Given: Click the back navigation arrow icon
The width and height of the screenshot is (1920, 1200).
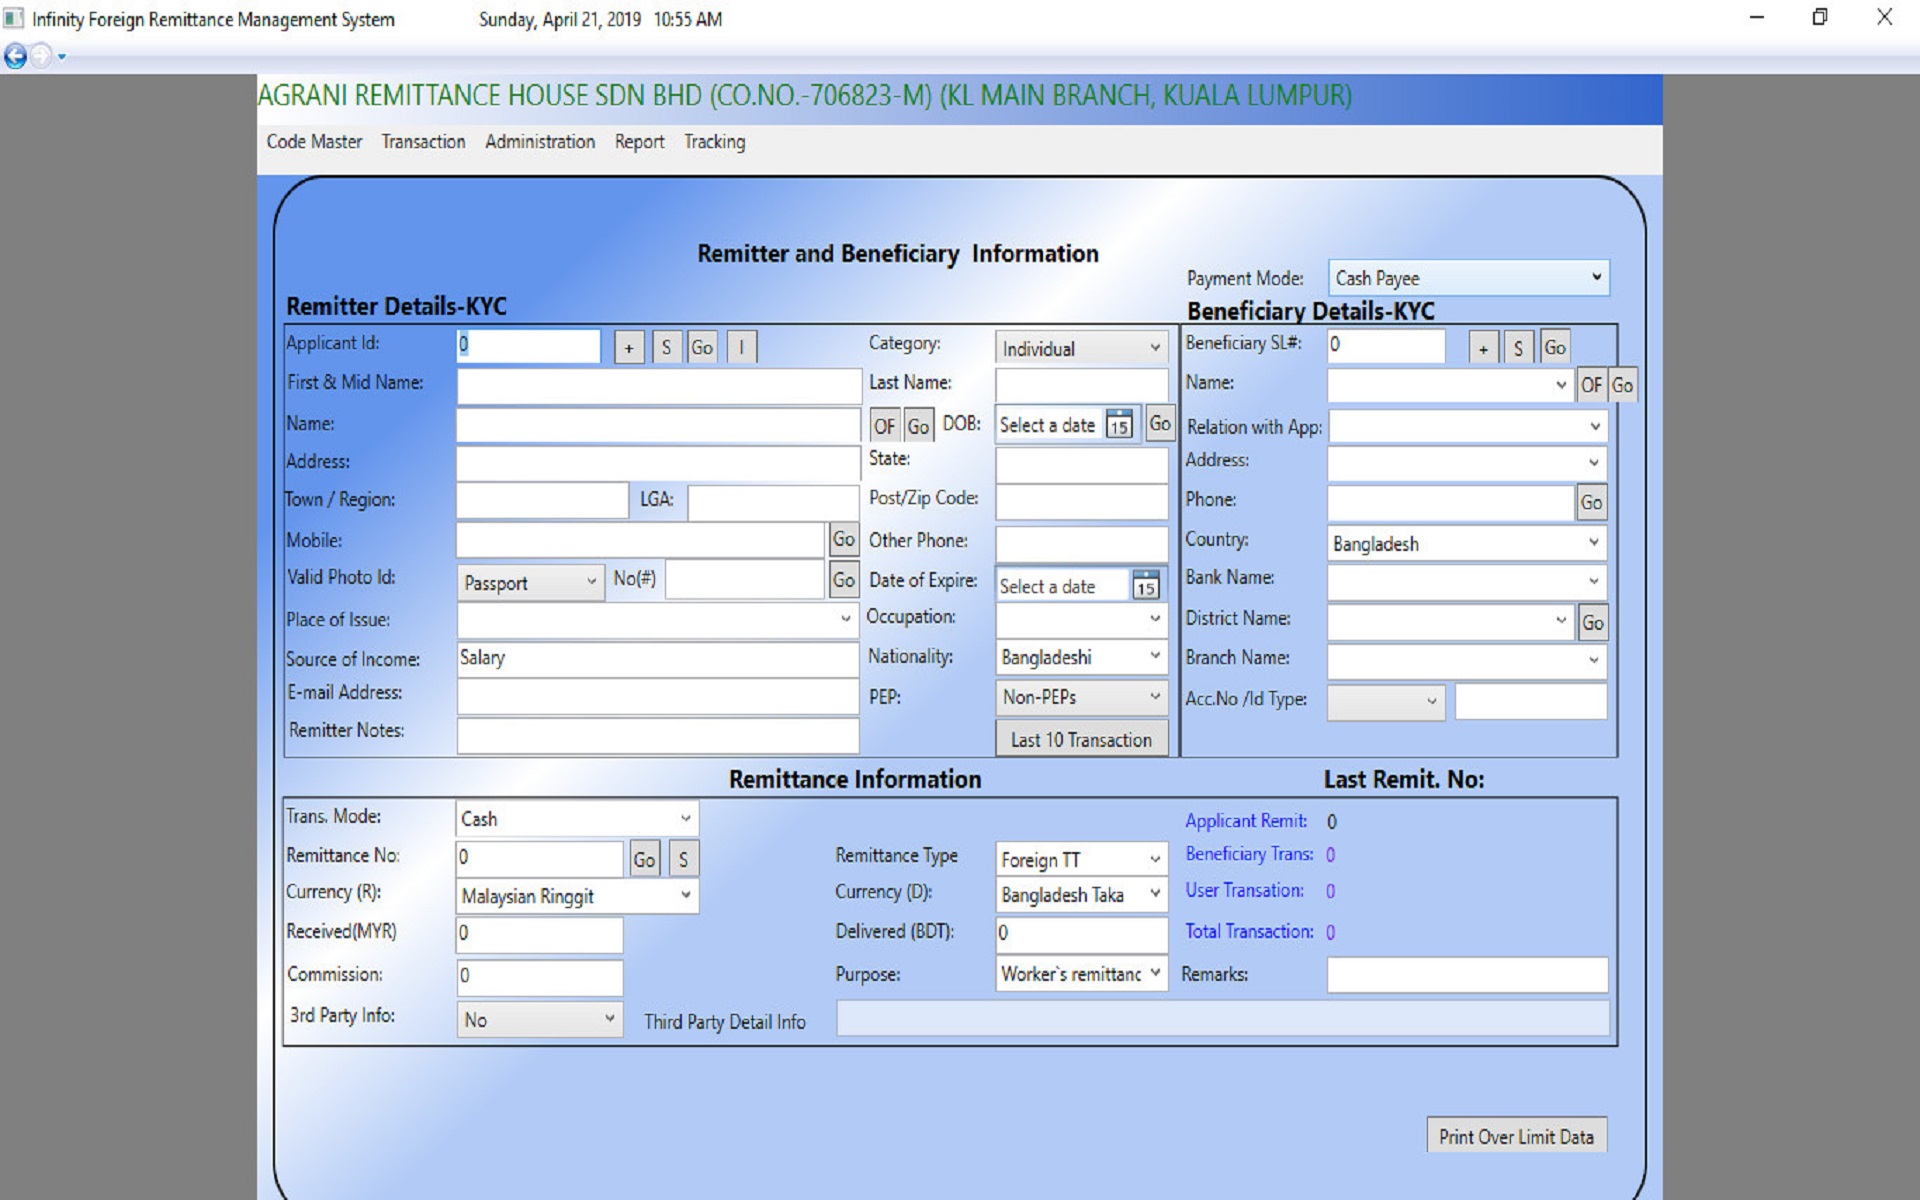Looking at the screenshot, I should 15,56.
